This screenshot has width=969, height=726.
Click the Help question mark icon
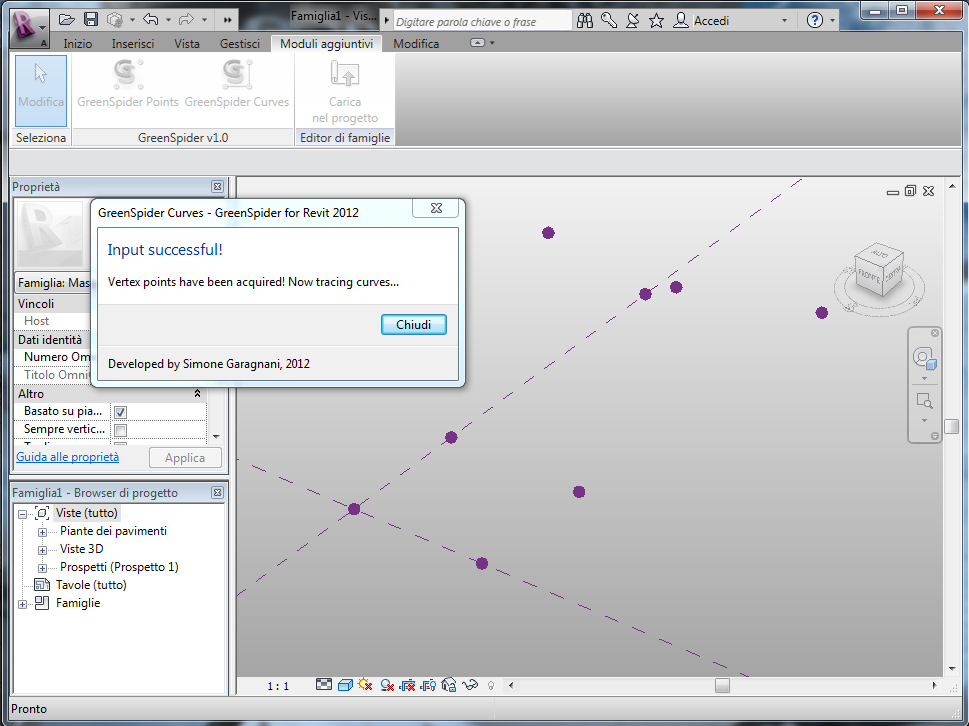pos(815,20)
